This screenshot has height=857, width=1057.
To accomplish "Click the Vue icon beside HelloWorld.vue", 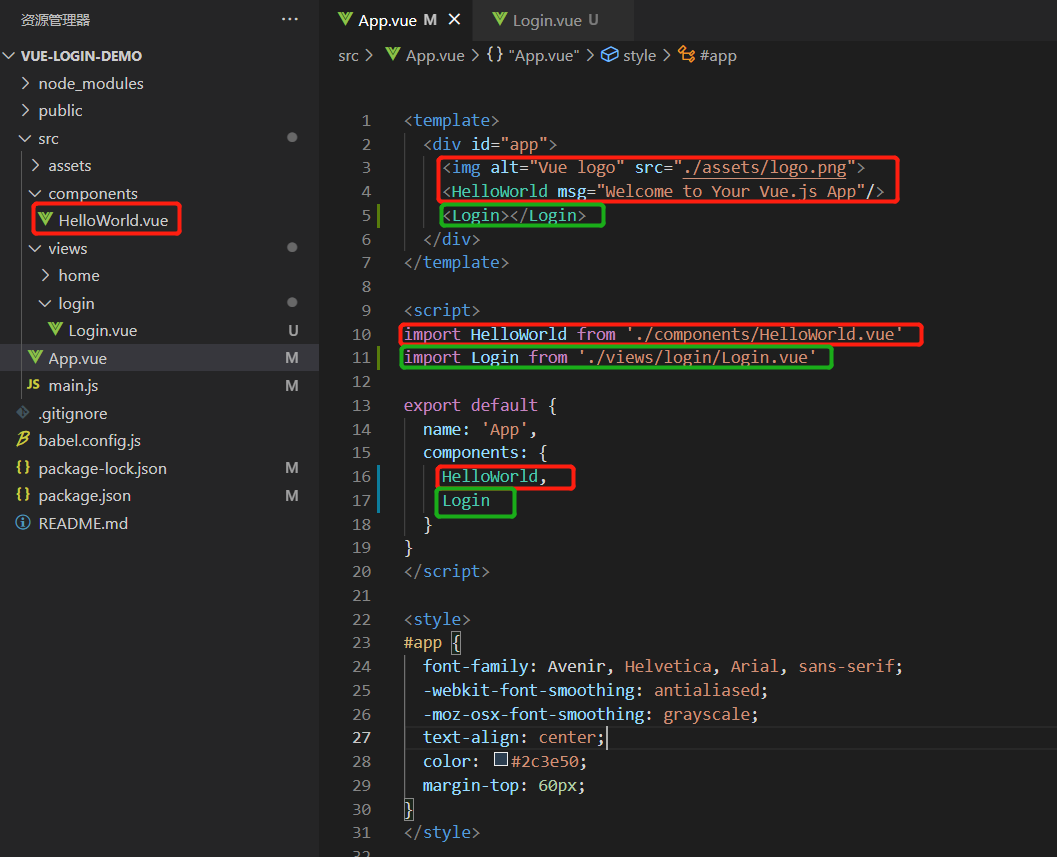I will point(45,219).
